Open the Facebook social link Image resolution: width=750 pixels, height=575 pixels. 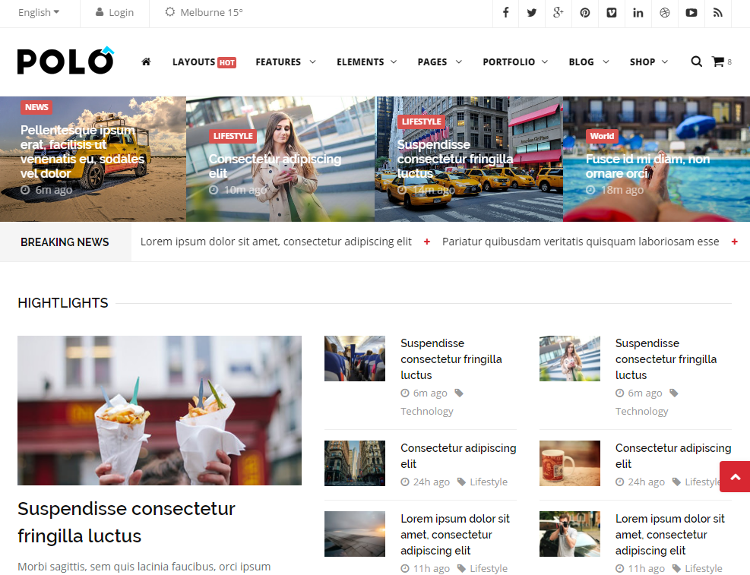click(x=506, y=13)
